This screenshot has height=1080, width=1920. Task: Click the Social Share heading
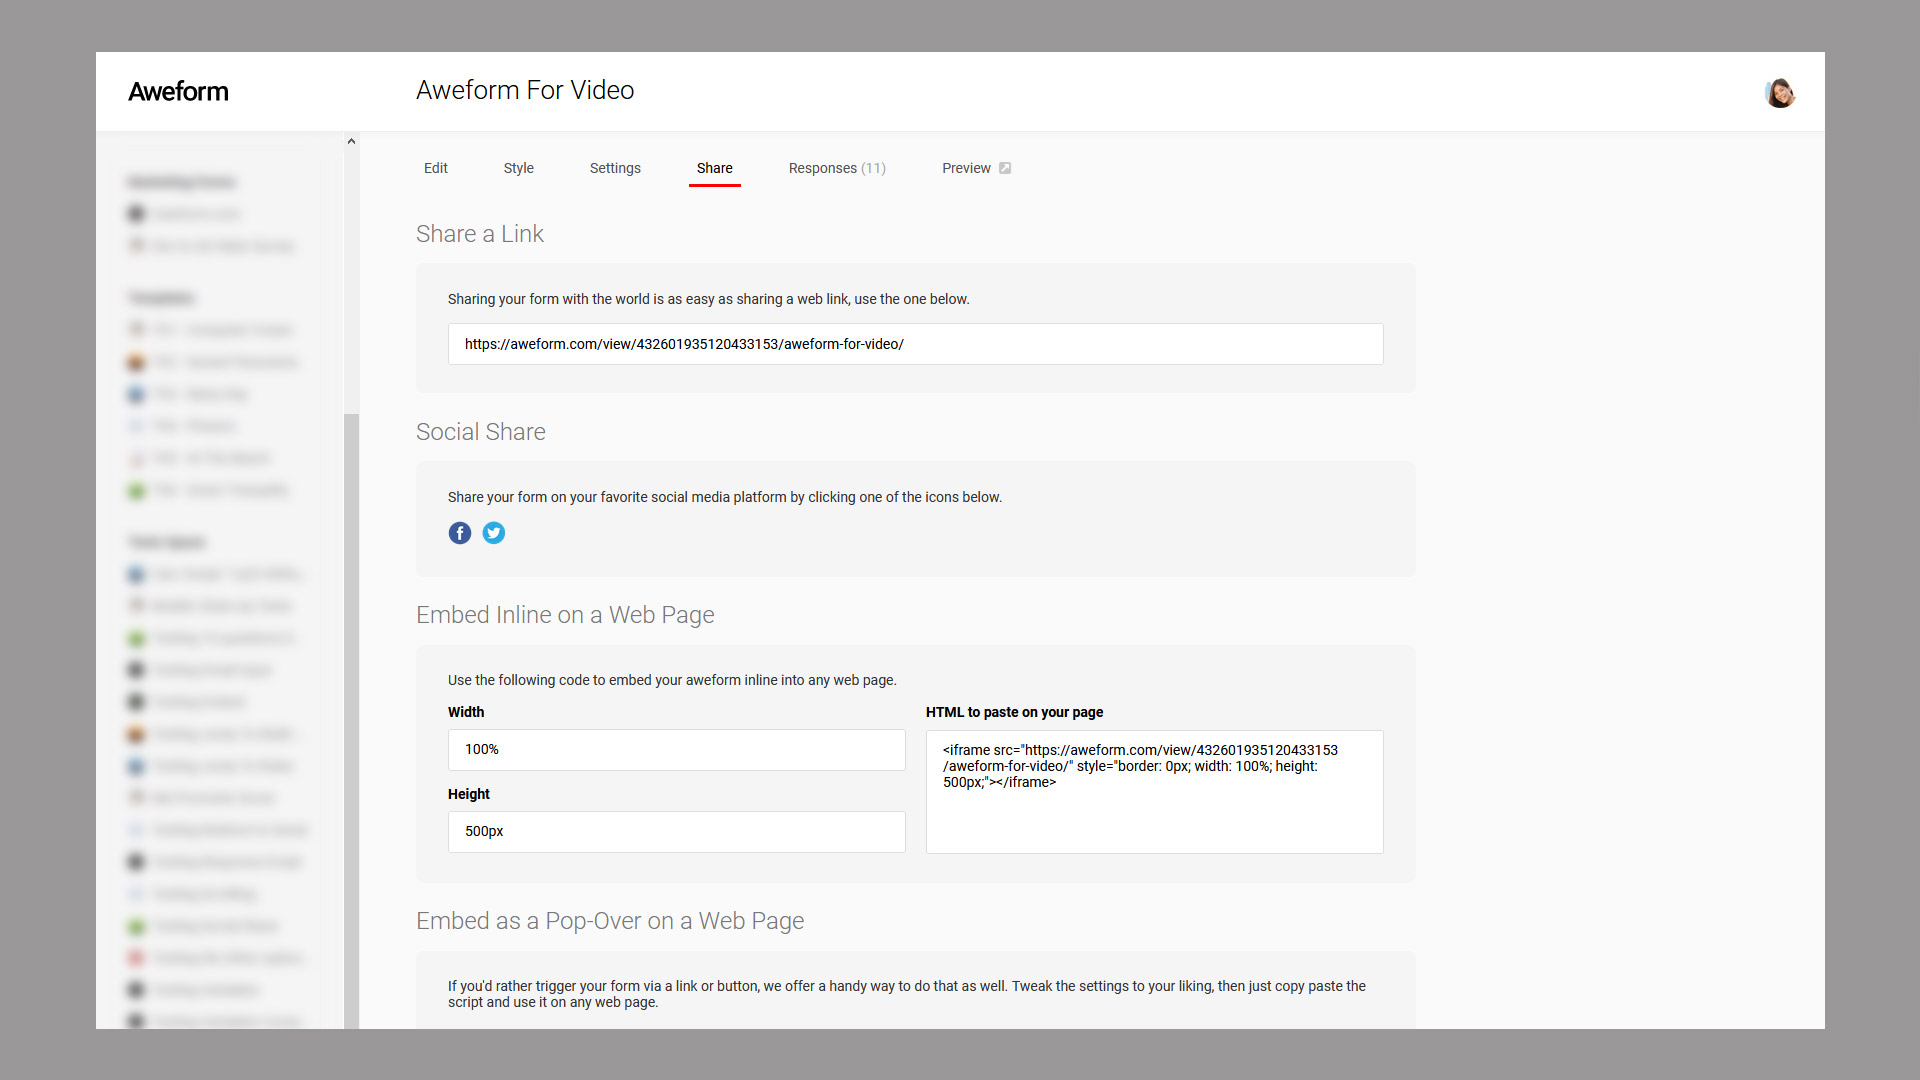click(481, 432)
